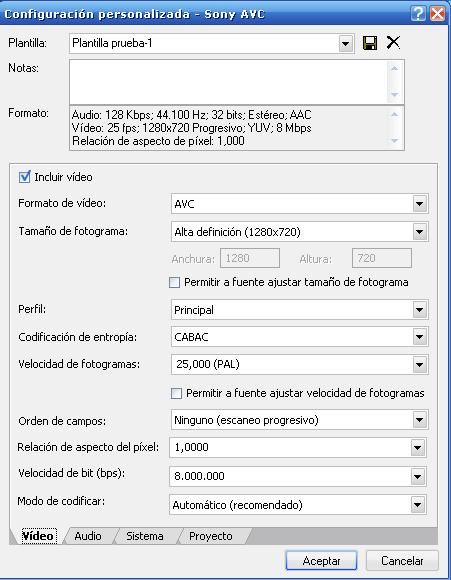Screen dimensions: 451x580
Task: Click the Cancelar button
Action: coord(402,561)
